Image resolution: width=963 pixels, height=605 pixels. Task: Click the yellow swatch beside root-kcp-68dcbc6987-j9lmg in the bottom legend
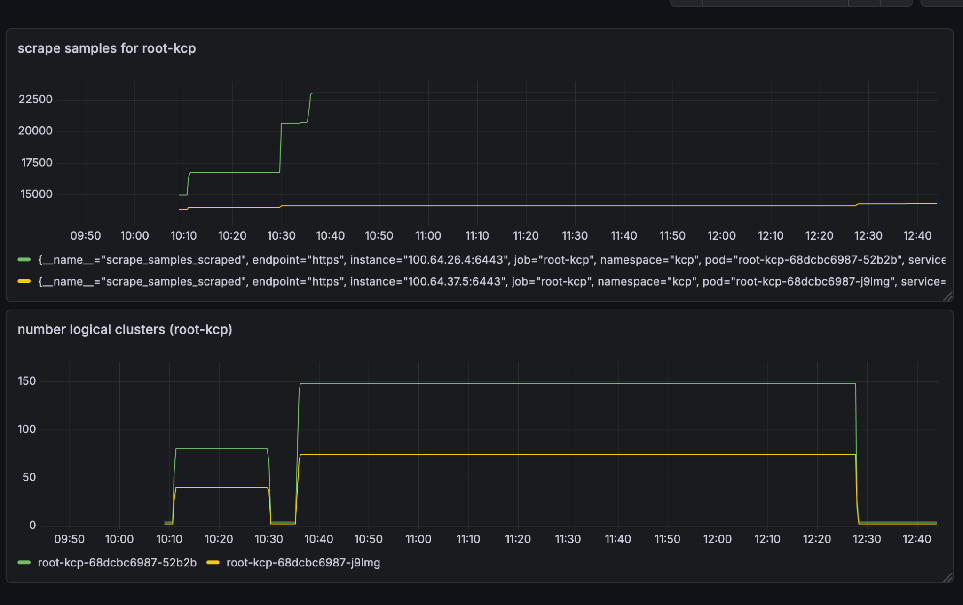pos(212,563)
